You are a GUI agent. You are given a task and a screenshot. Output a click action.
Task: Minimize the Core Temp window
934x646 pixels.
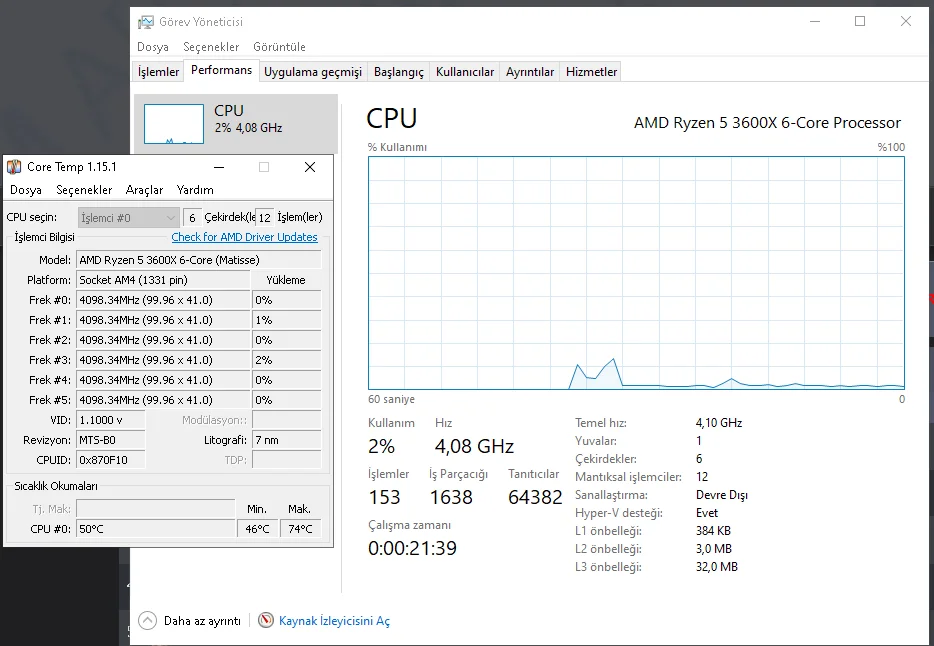pos(219,167)
